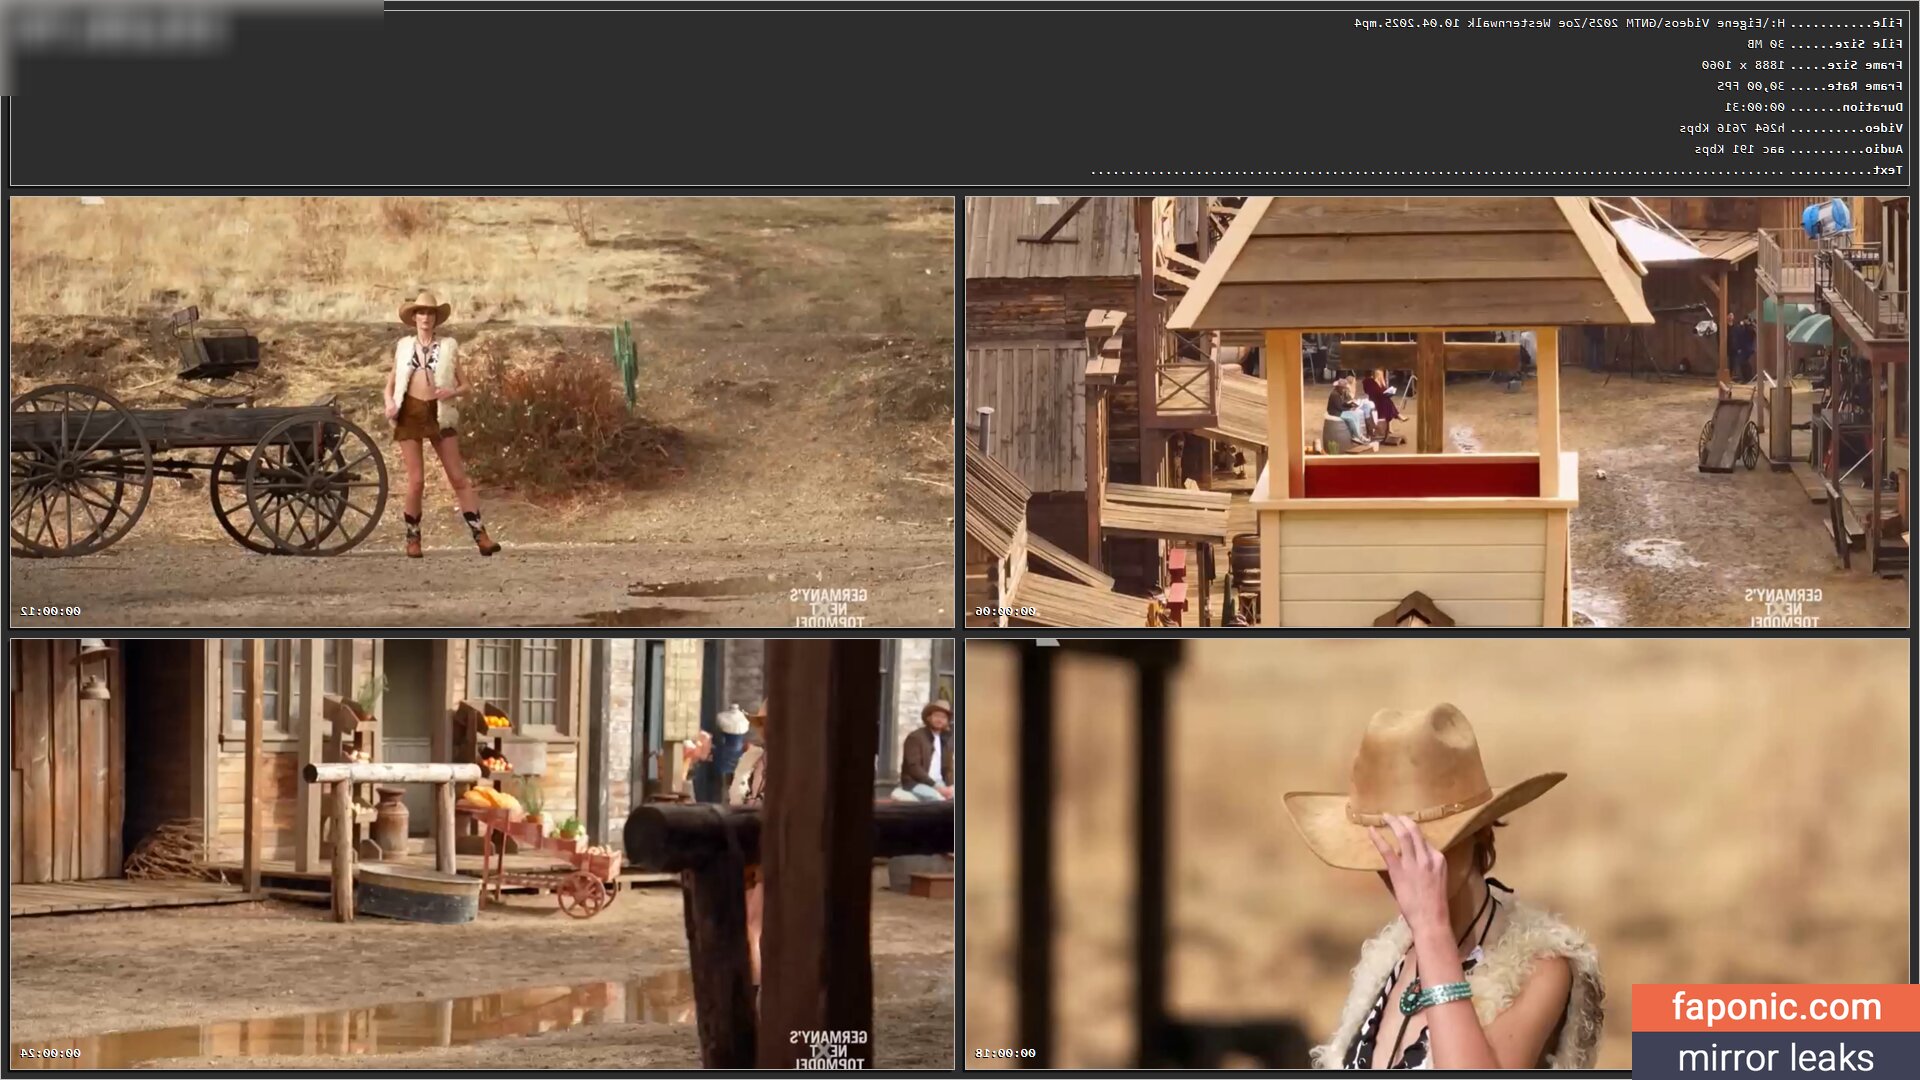1920x1080 pixels.
Task: Select the mirrored 'Frame Size 1888 x 1060' line
Action: click(x=1802, y=65)
